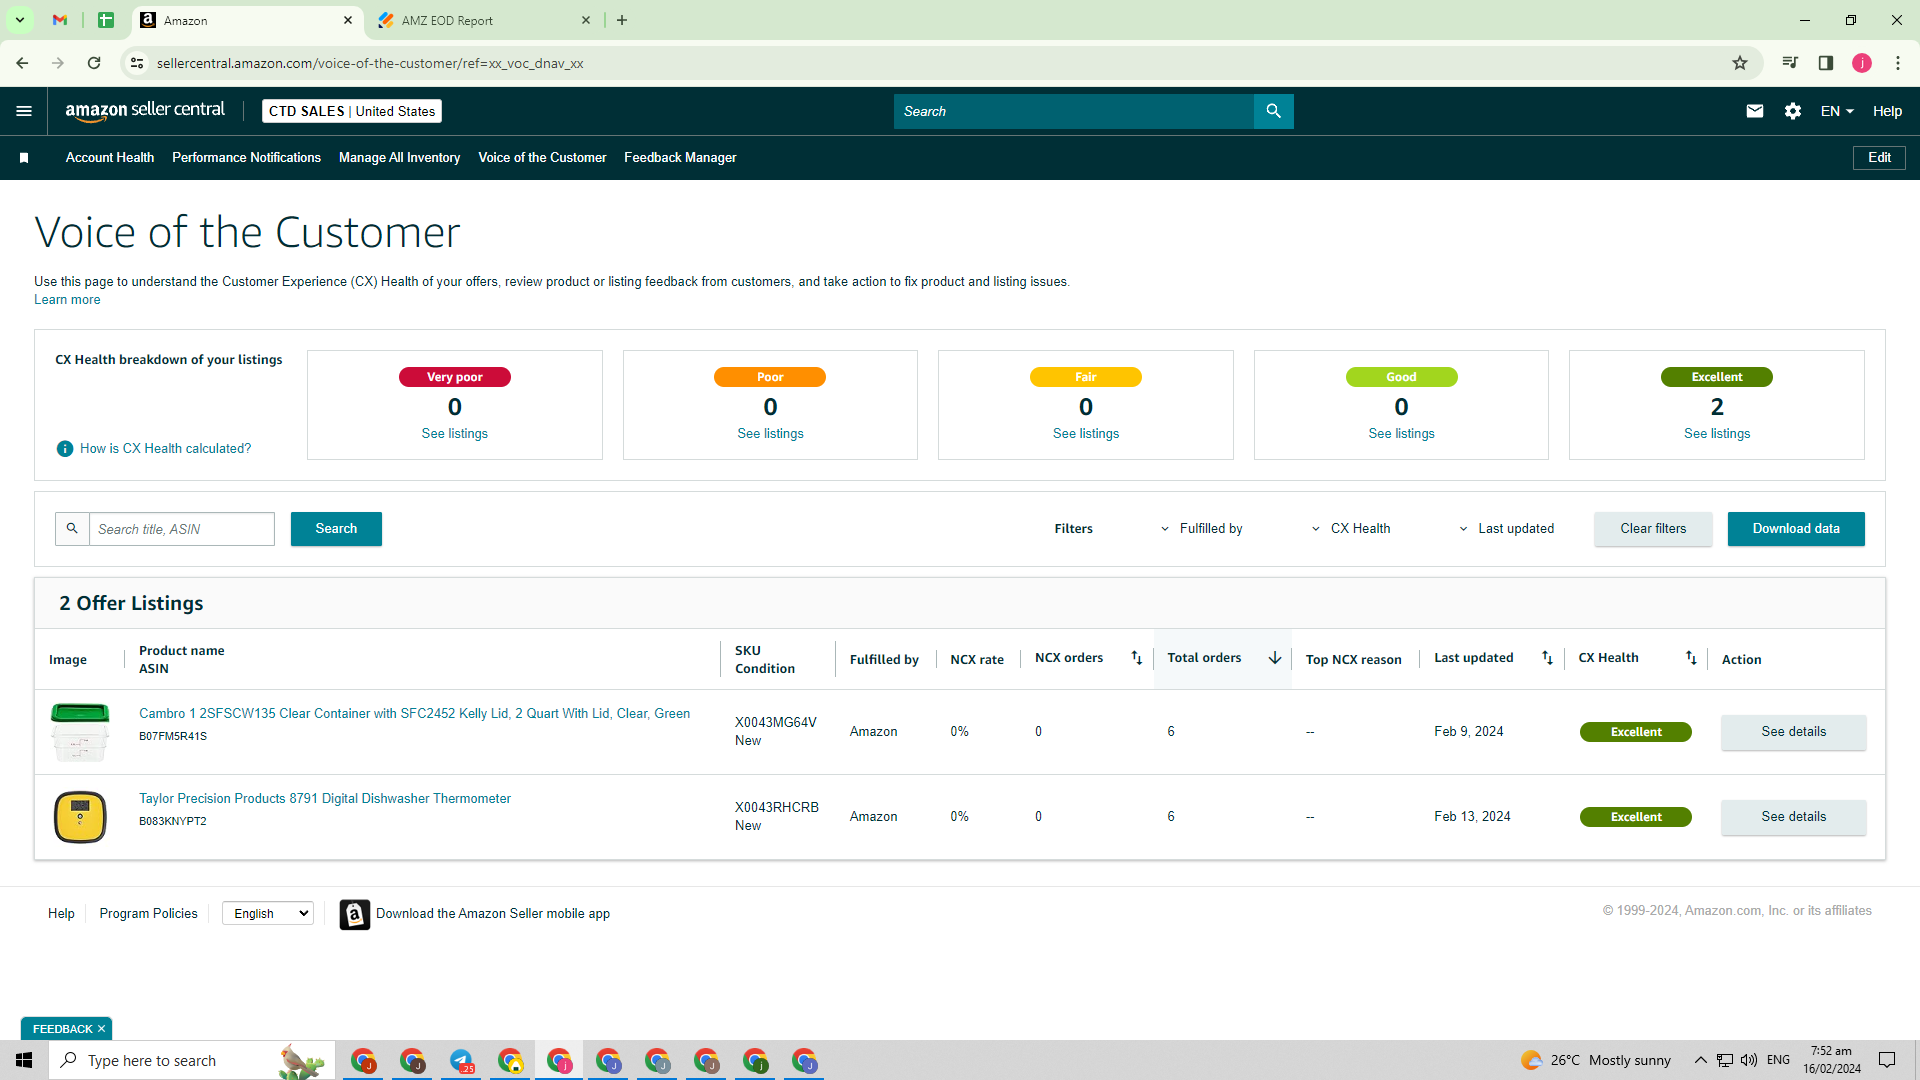Open Account Health menu item

coord(110,158)
